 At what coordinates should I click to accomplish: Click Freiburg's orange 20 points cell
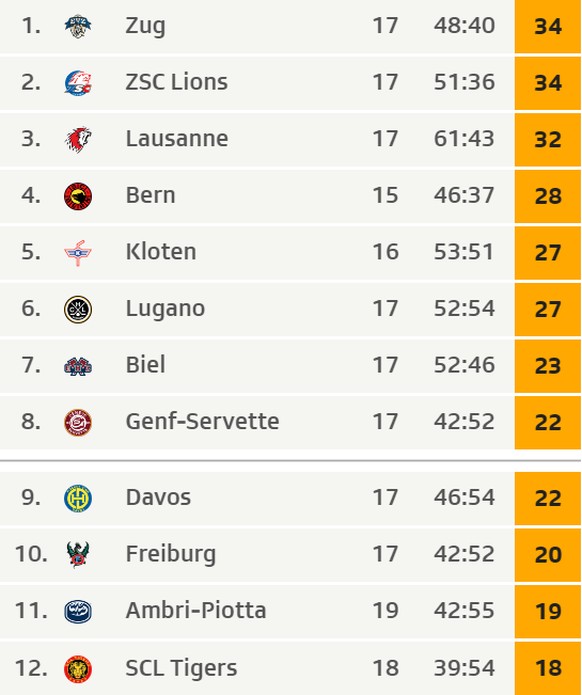tap(548, 554)
